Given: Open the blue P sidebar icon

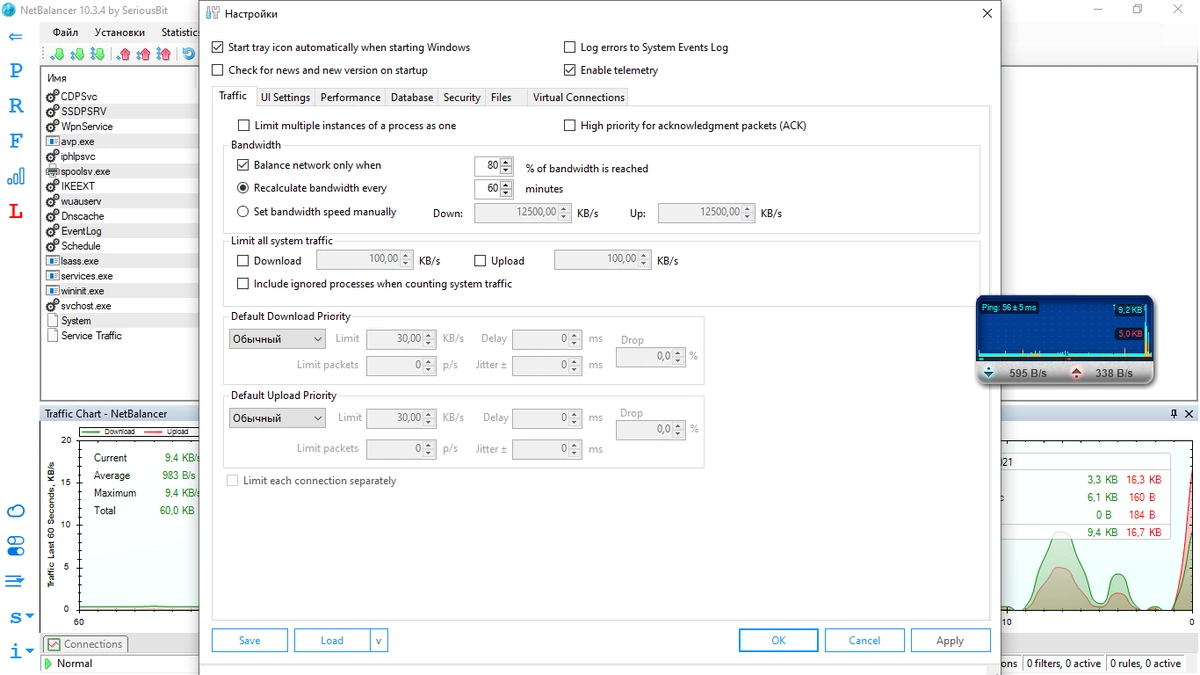Looking at the screenshot, I should (16, 71).
